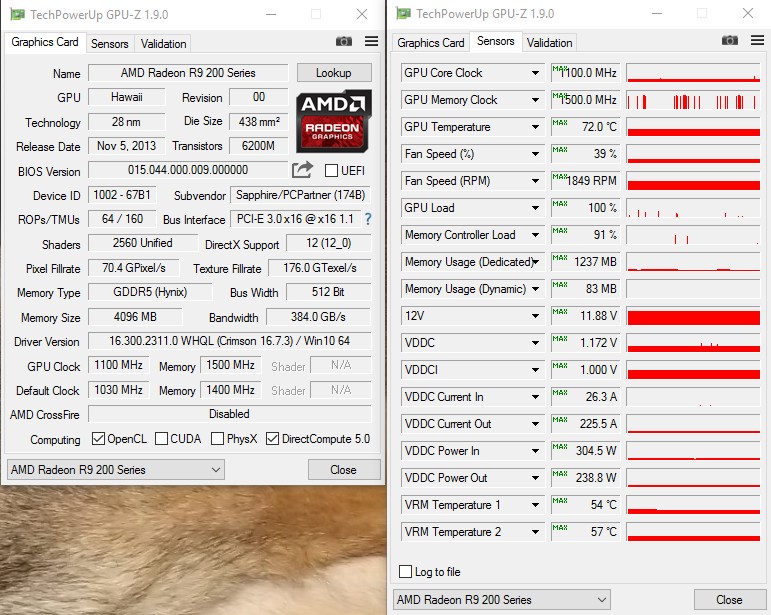
Task: Open GPU selector dropdown in left window
Action: point(116,469)
